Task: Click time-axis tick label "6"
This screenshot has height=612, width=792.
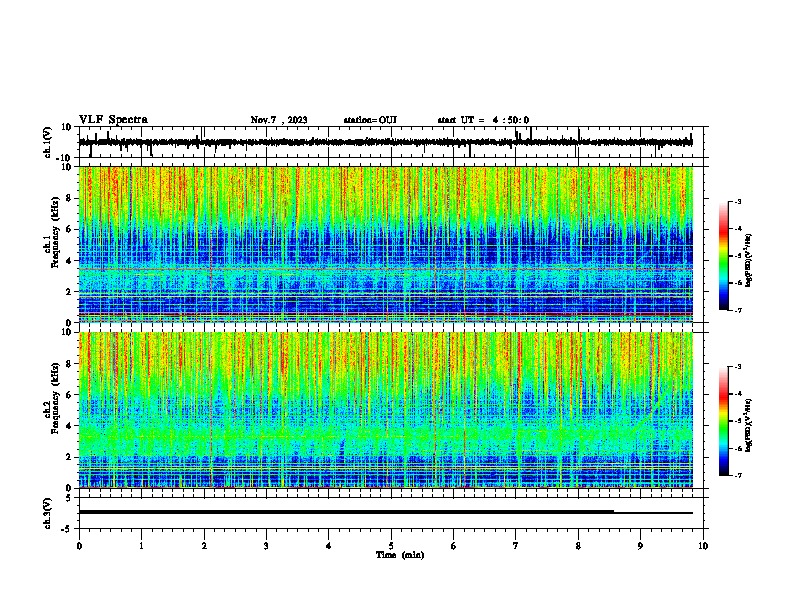Action: tap(454, 546)
